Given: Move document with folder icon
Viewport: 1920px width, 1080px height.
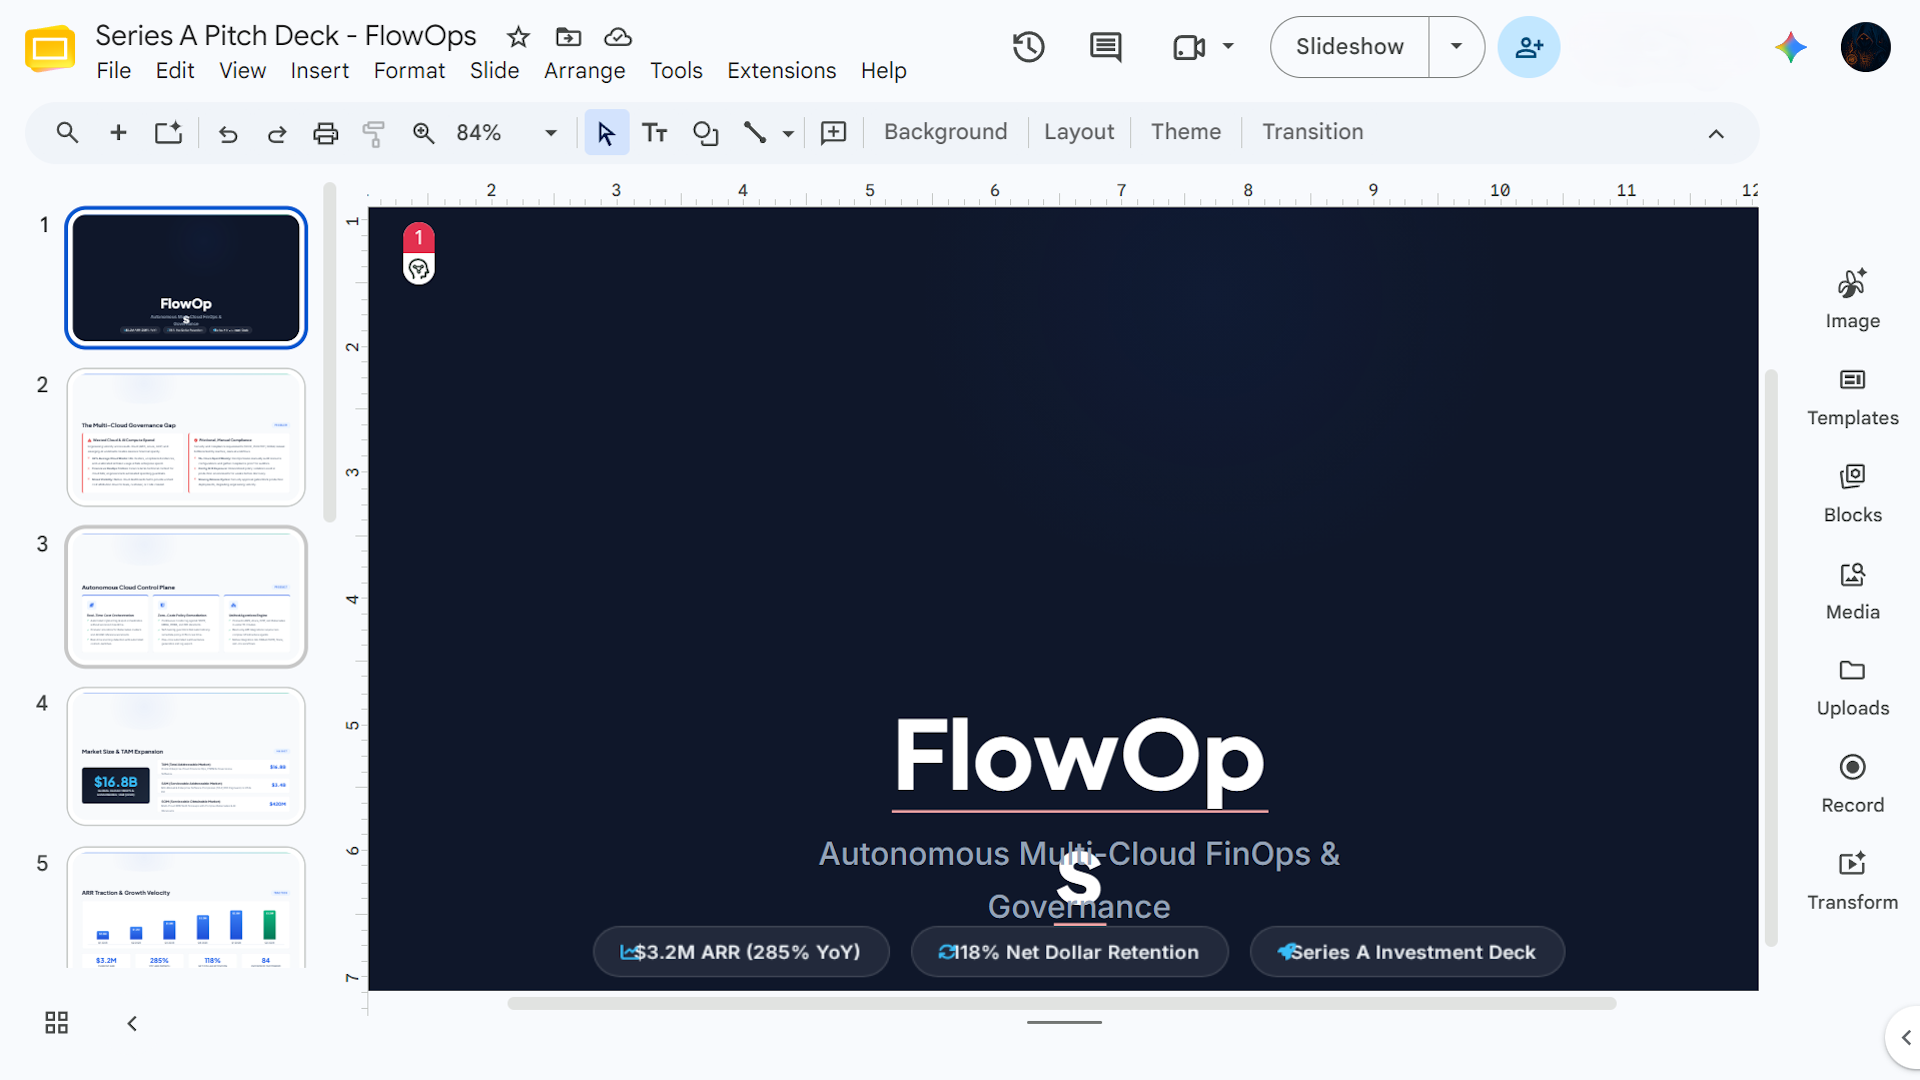Looking at the screenshot, I should coord(568,37).
